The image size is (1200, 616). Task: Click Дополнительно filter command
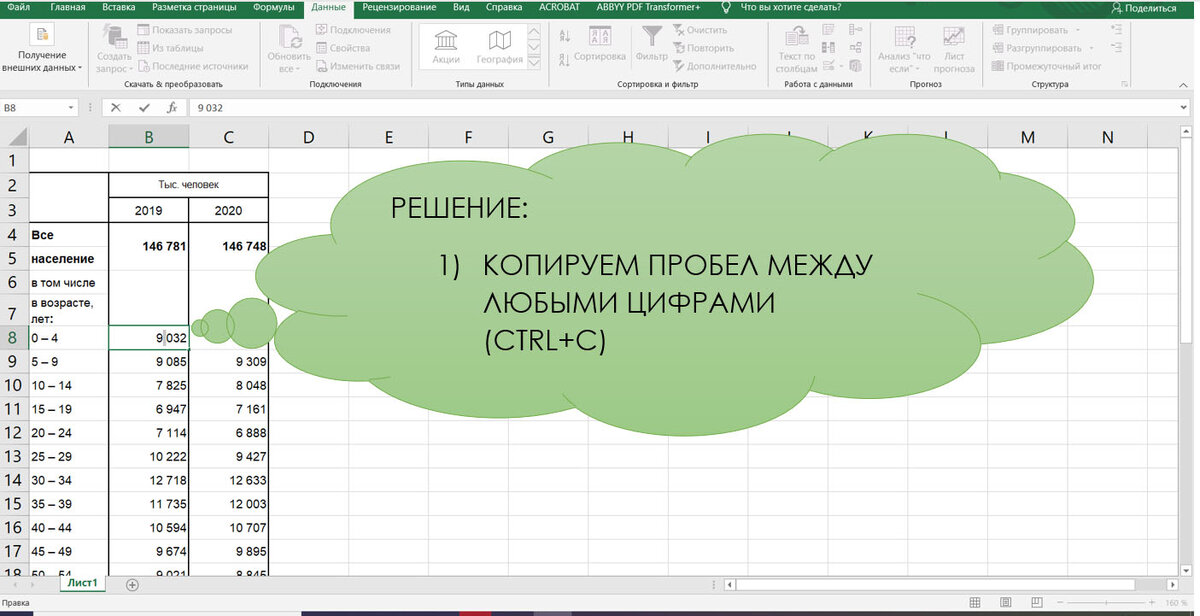click(714, 66)
